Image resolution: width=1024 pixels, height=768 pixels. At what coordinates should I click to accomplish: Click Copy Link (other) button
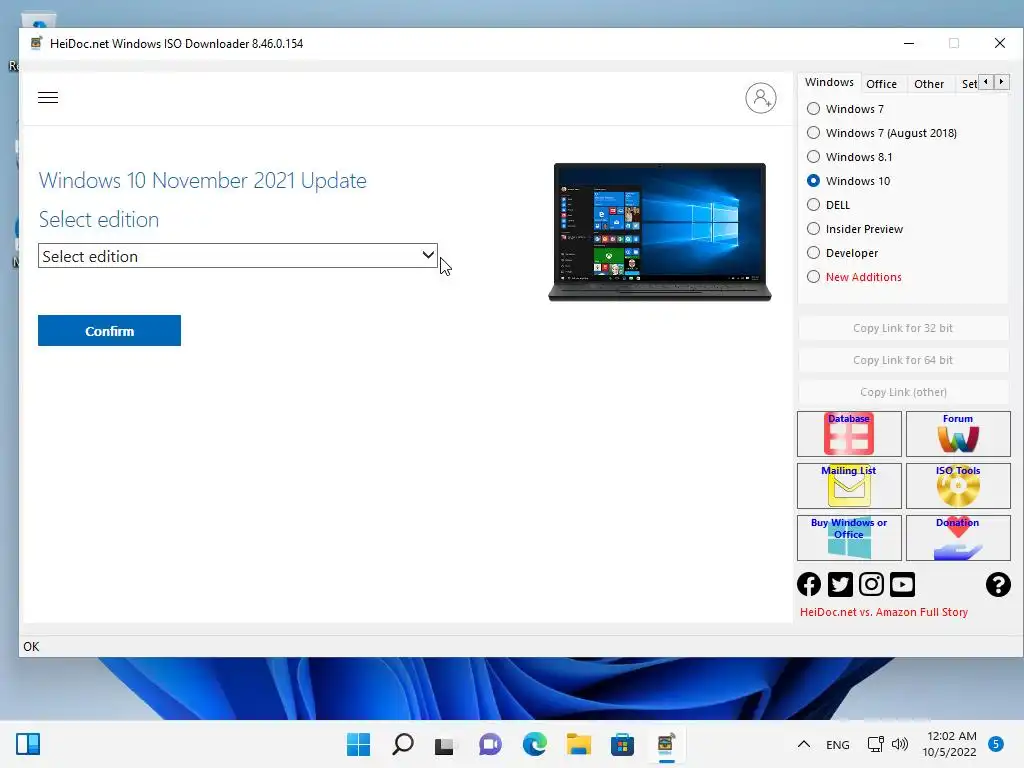tap(903, 392)
